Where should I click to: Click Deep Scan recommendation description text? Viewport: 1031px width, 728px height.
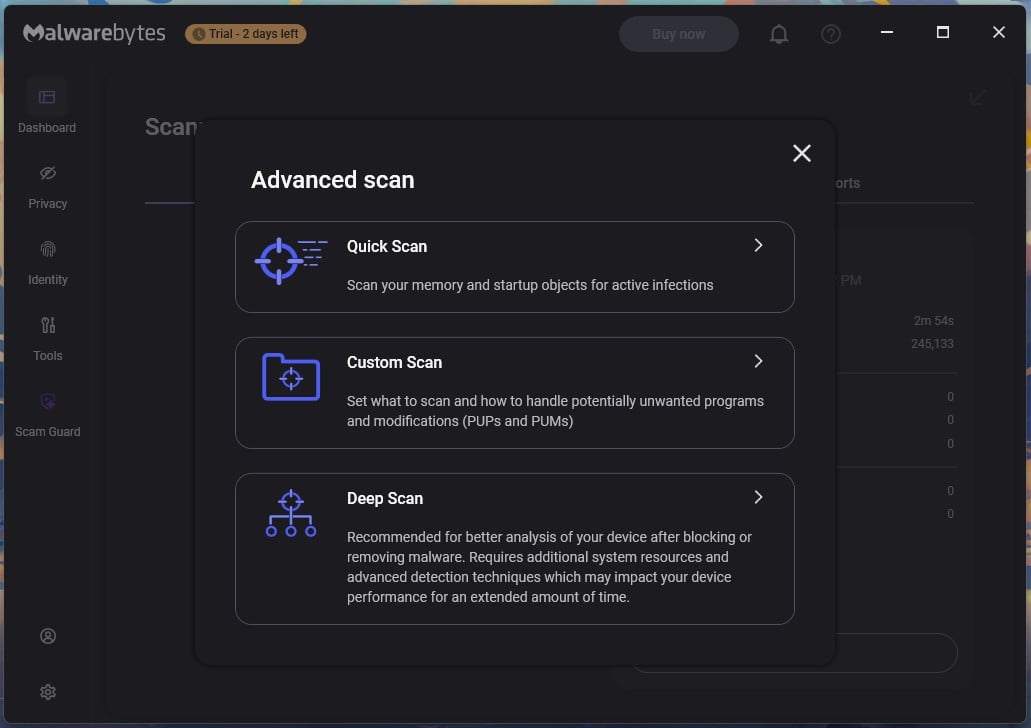click(549, 567)
